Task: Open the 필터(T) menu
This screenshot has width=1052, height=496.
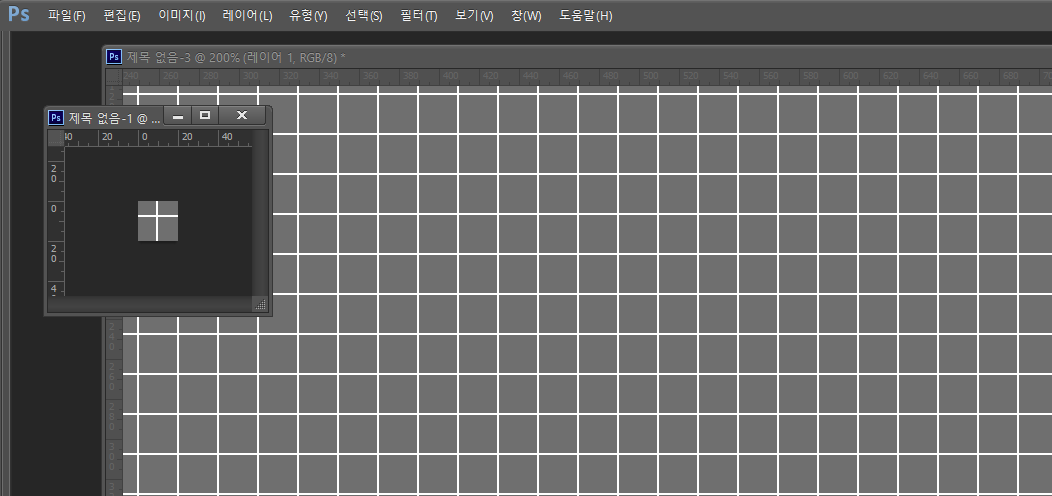Action: pyautogui.click(x=418, y=15)
